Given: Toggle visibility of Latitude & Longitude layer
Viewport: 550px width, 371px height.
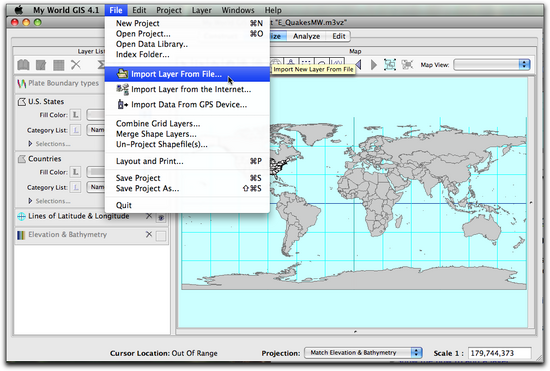Looking at the screenshot, I should (x=161, y=217).
